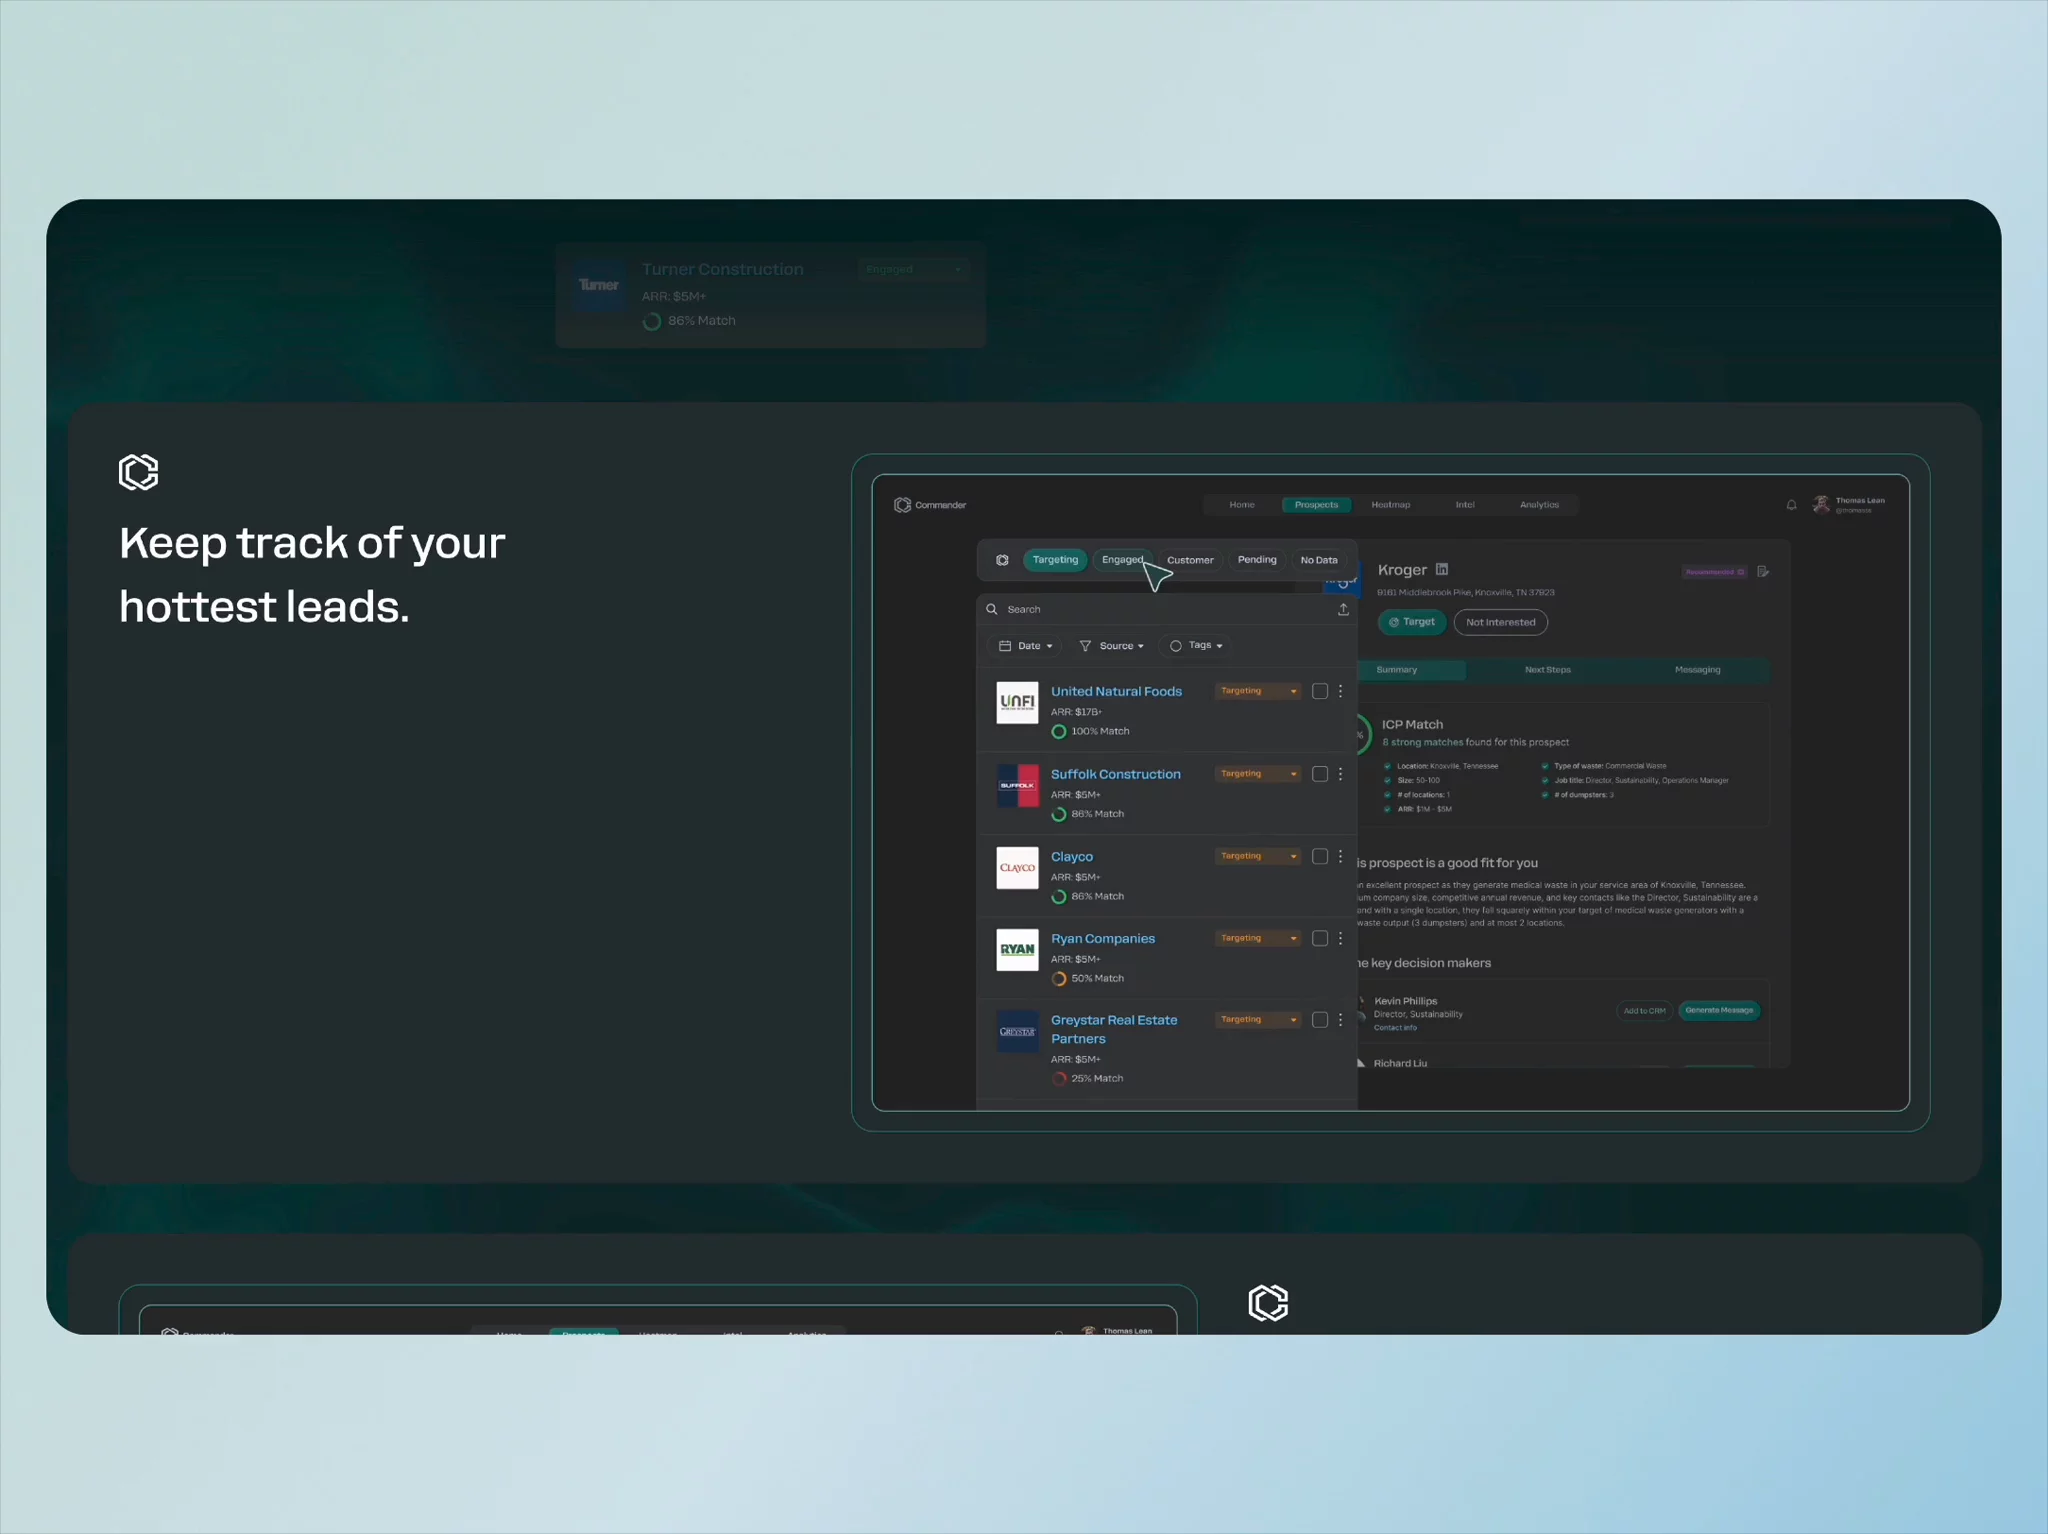
Task: Change Suffolk Construction status dropdown
Action: 1258,774
